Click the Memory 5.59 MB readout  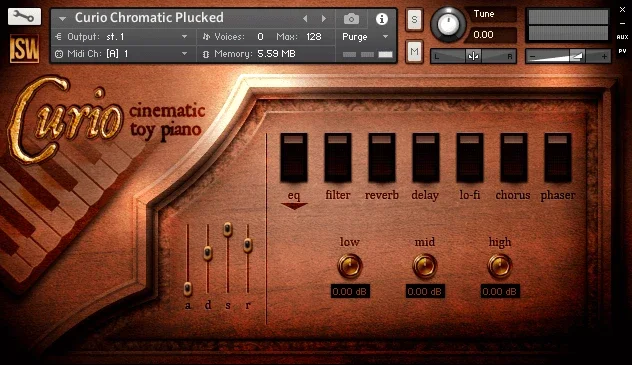coord(276,54)
